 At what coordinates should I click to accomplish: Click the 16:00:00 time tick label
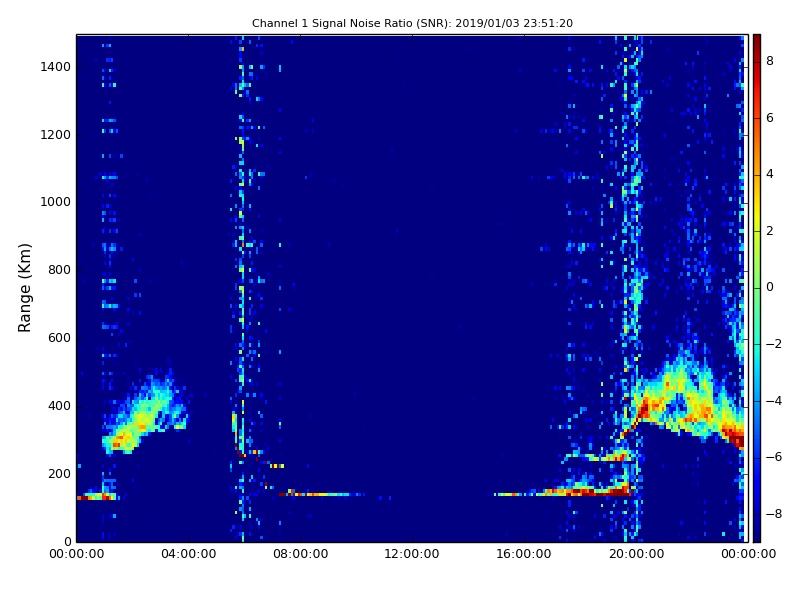pos(524,554)
